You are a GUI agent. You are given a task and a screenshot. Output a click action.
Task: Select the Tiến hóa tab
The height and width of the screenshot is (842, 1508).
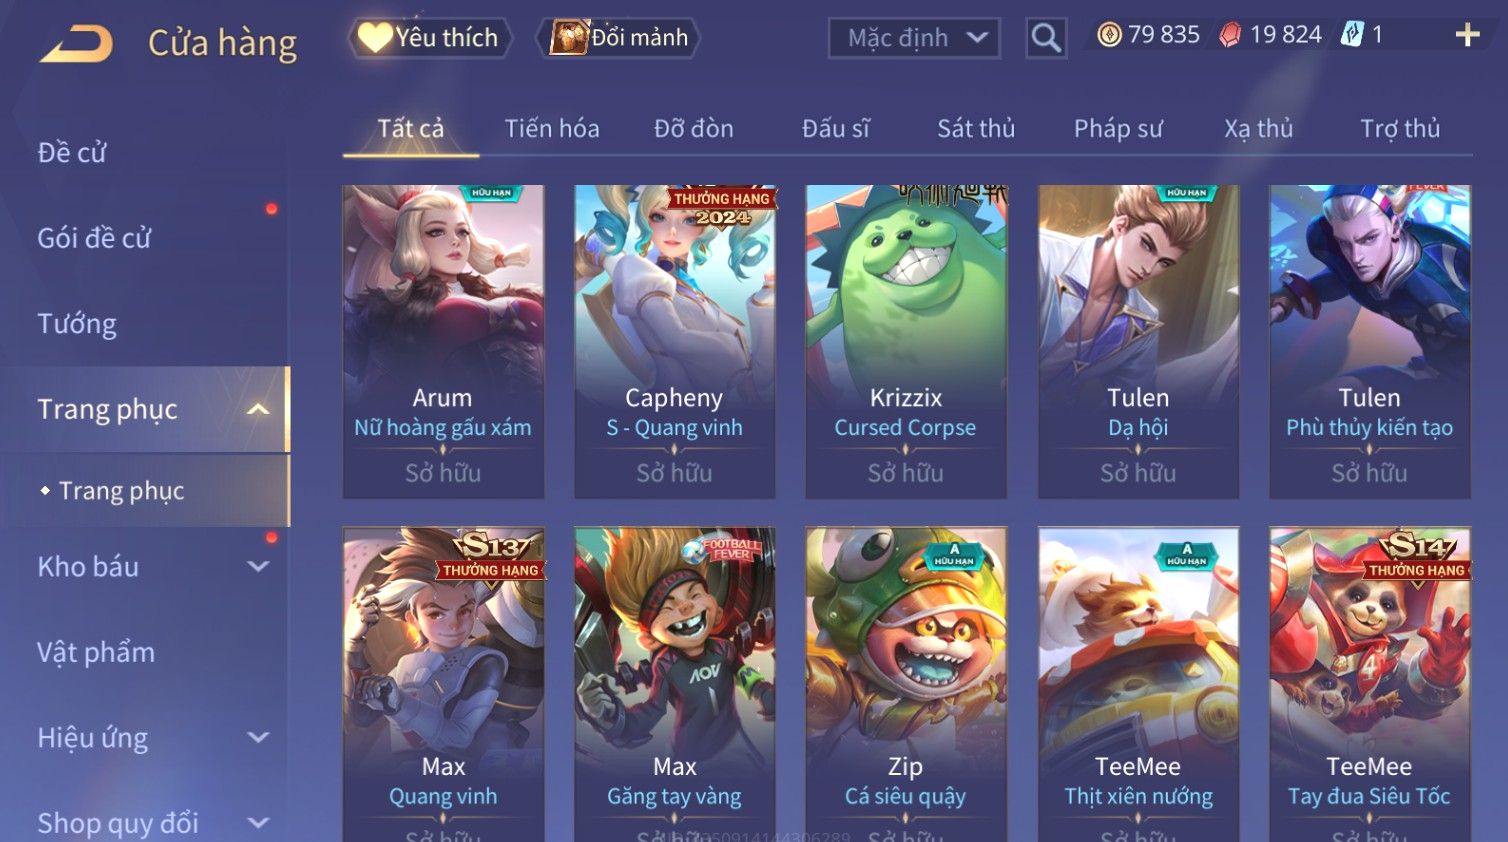(552, 128)
